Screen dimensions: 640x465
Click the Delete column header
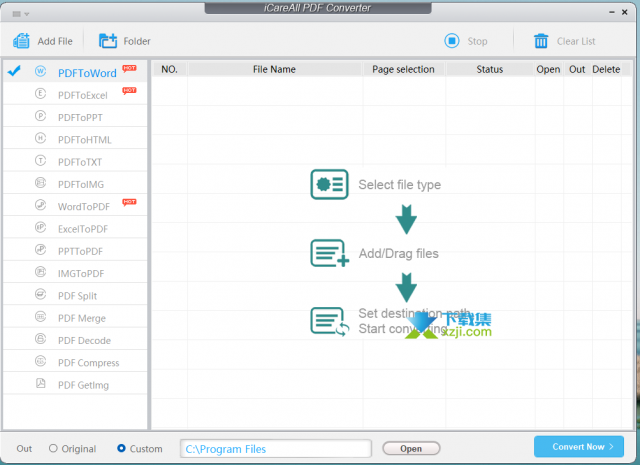pyautogui.click(x=606, y=69)
